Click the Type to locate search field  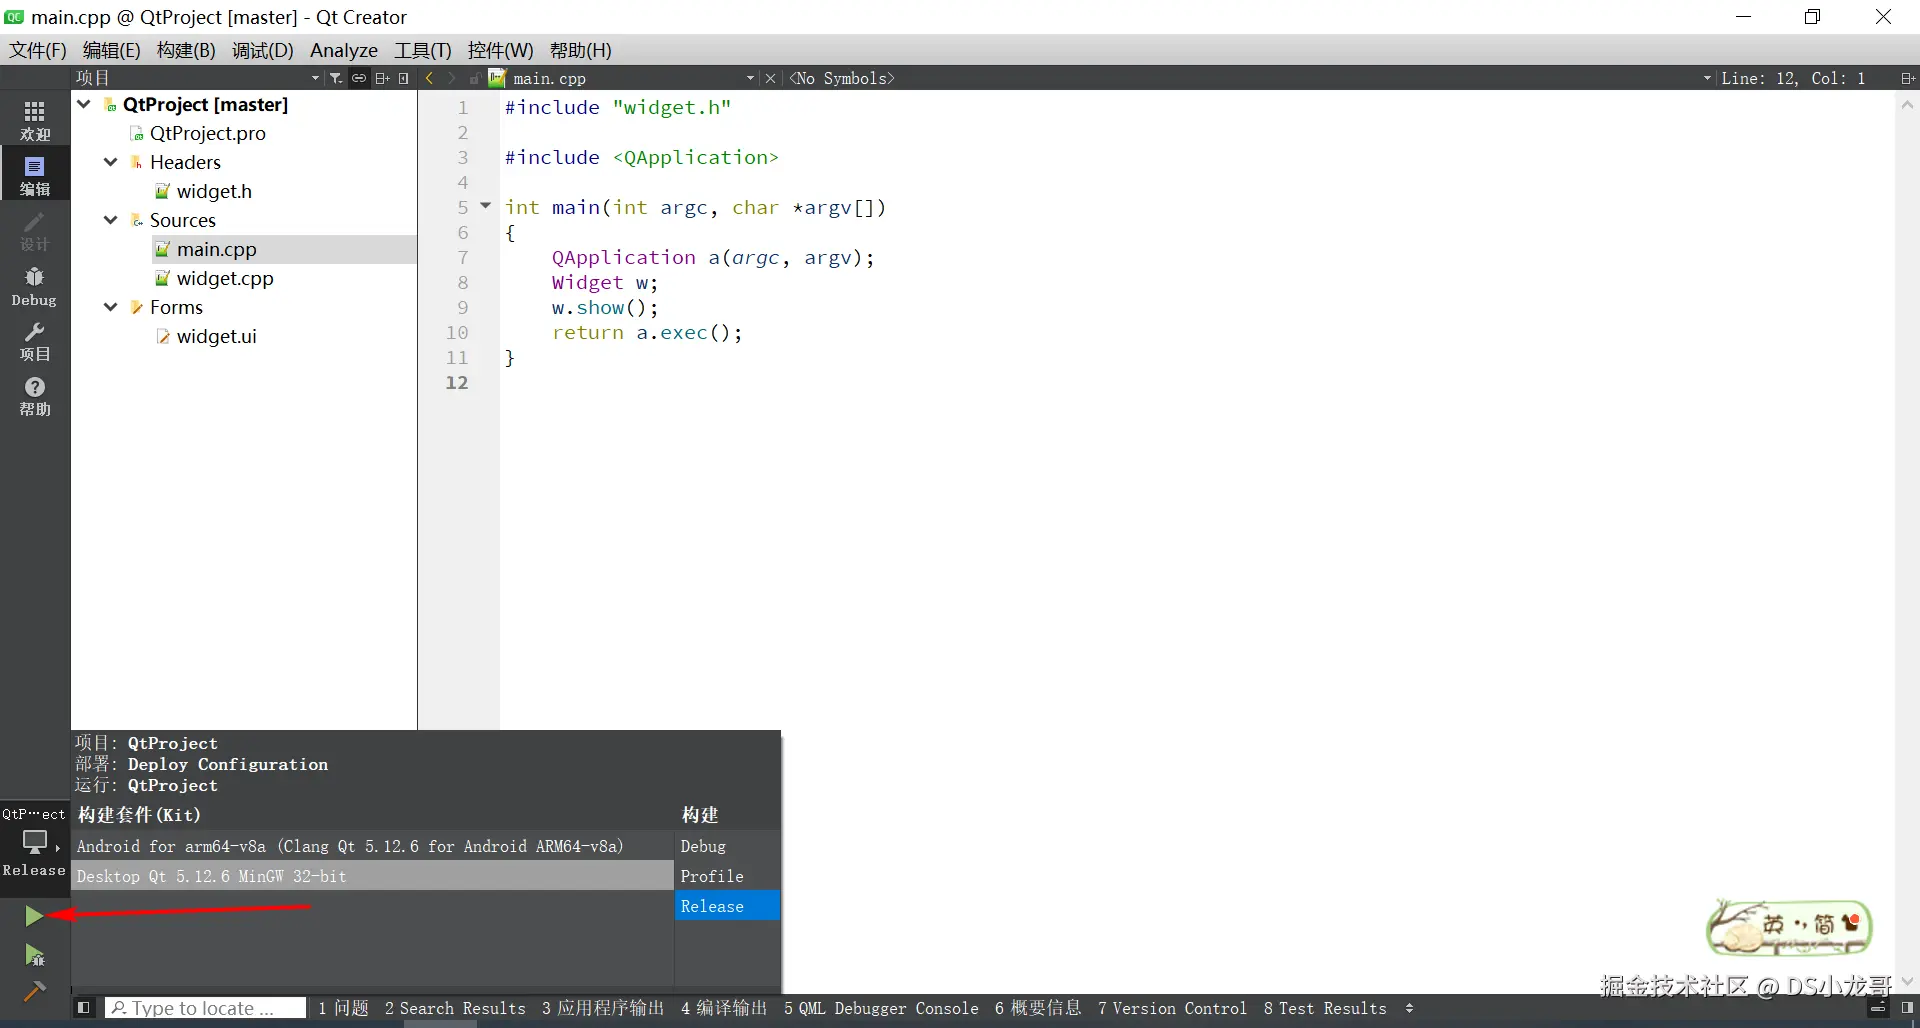pos(205,1008)
